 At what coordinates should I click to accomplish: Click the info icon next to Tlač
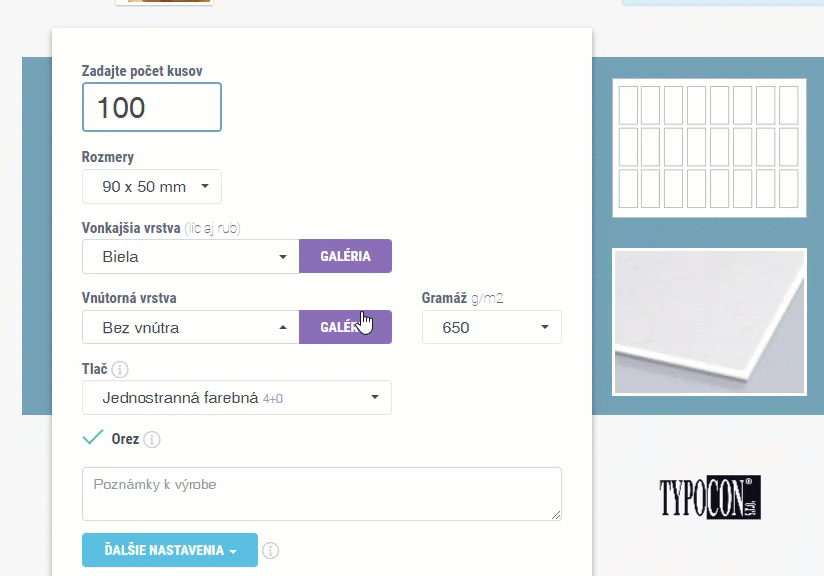(120, 369)
